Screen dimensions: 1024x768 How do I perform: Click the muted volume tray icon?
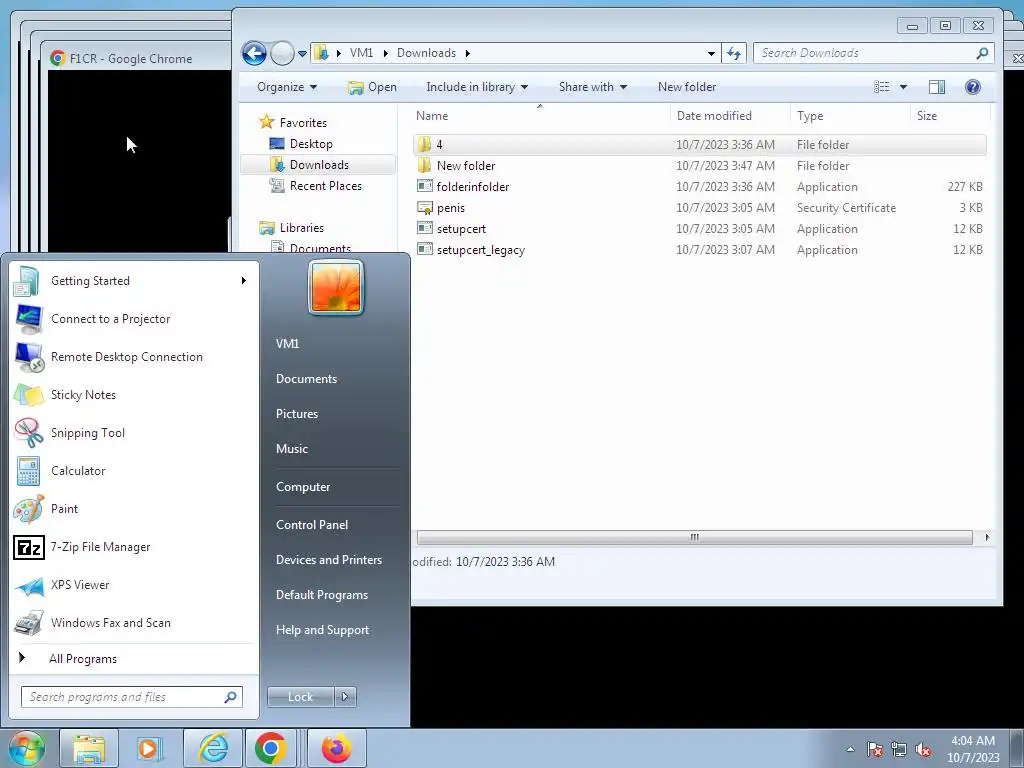(923, 749)
